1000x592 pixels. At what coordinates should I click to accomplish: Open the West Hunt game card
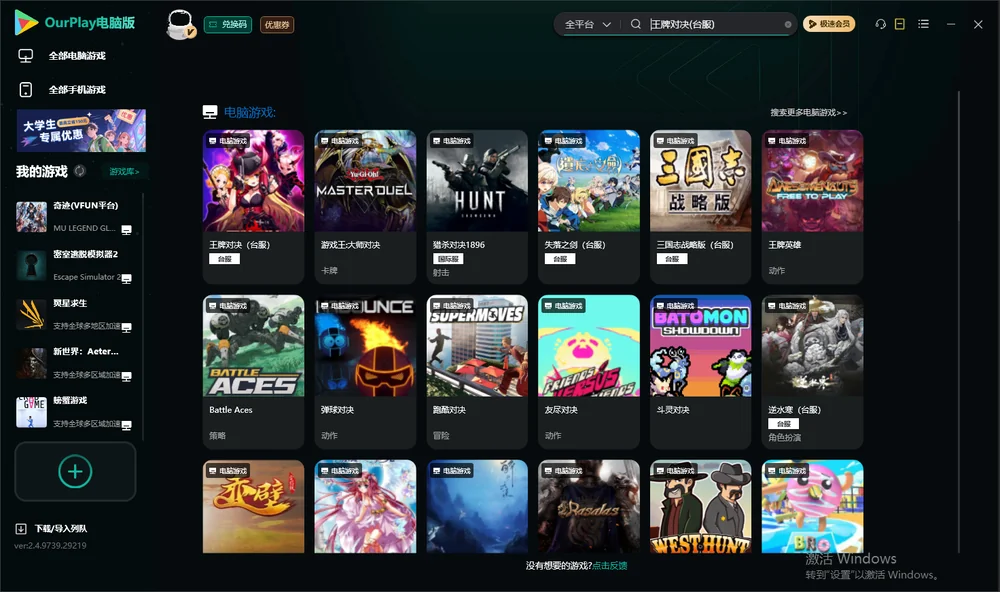701,507
